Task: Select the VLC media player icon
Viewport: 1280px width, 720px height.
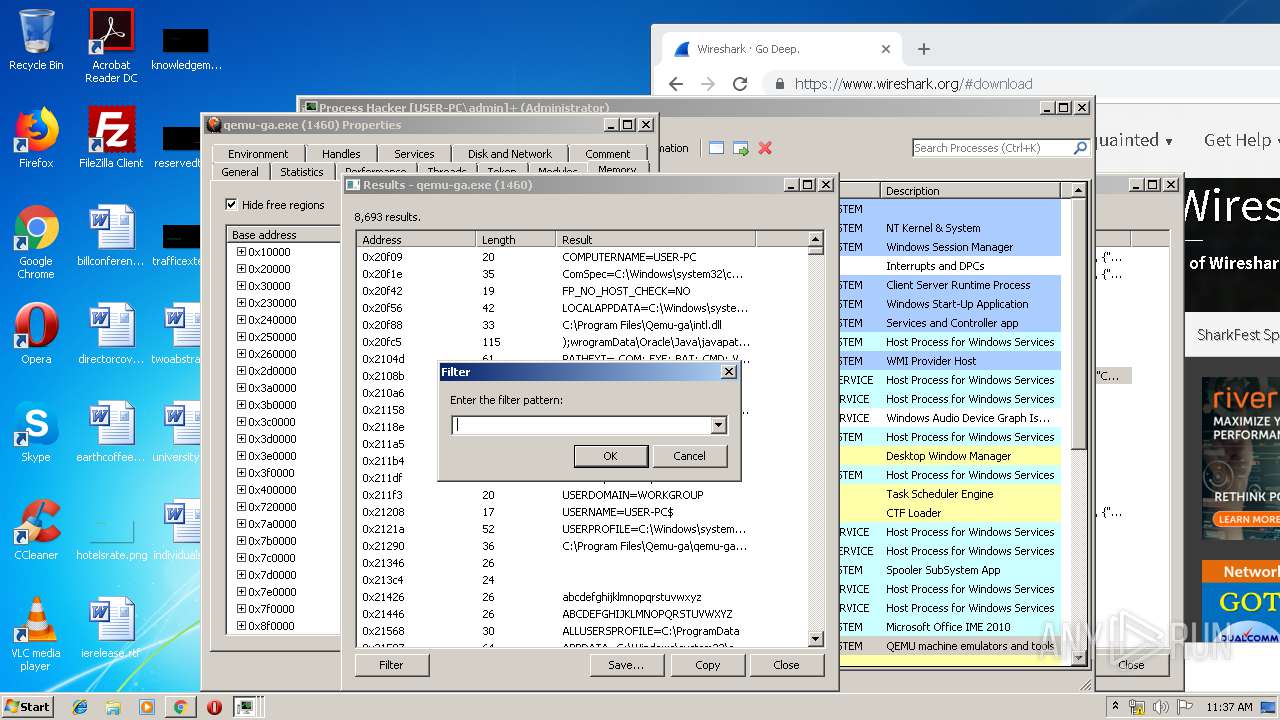Action: coord(36,634)
